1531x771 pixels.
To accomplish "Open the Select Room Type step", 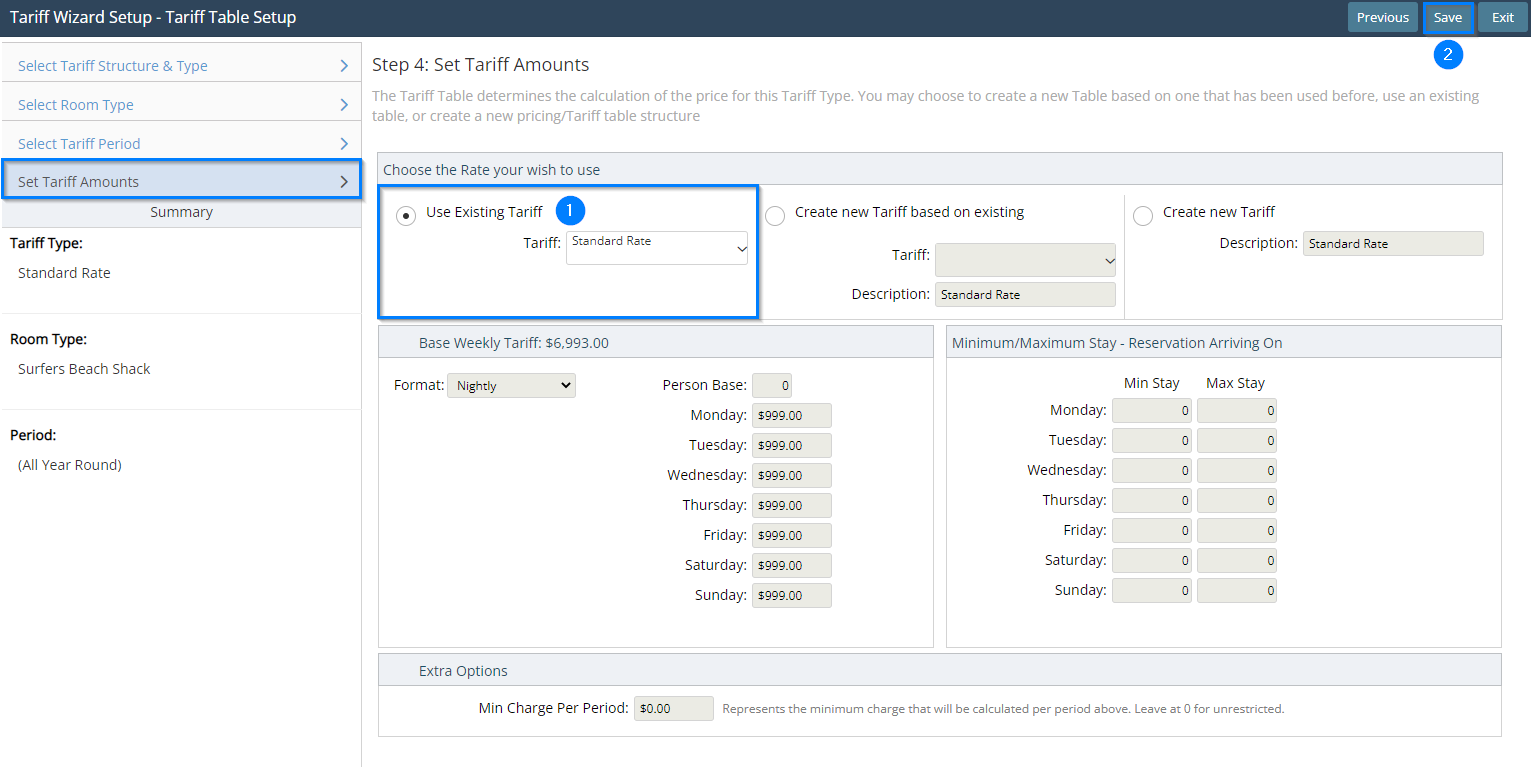I will [76, 105].
